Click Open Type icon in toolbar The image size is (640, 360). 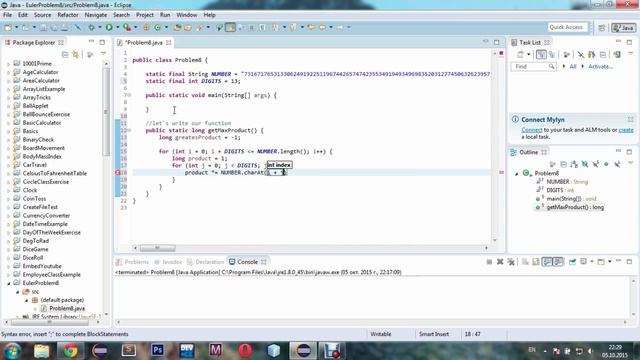[x=177, y=27]
